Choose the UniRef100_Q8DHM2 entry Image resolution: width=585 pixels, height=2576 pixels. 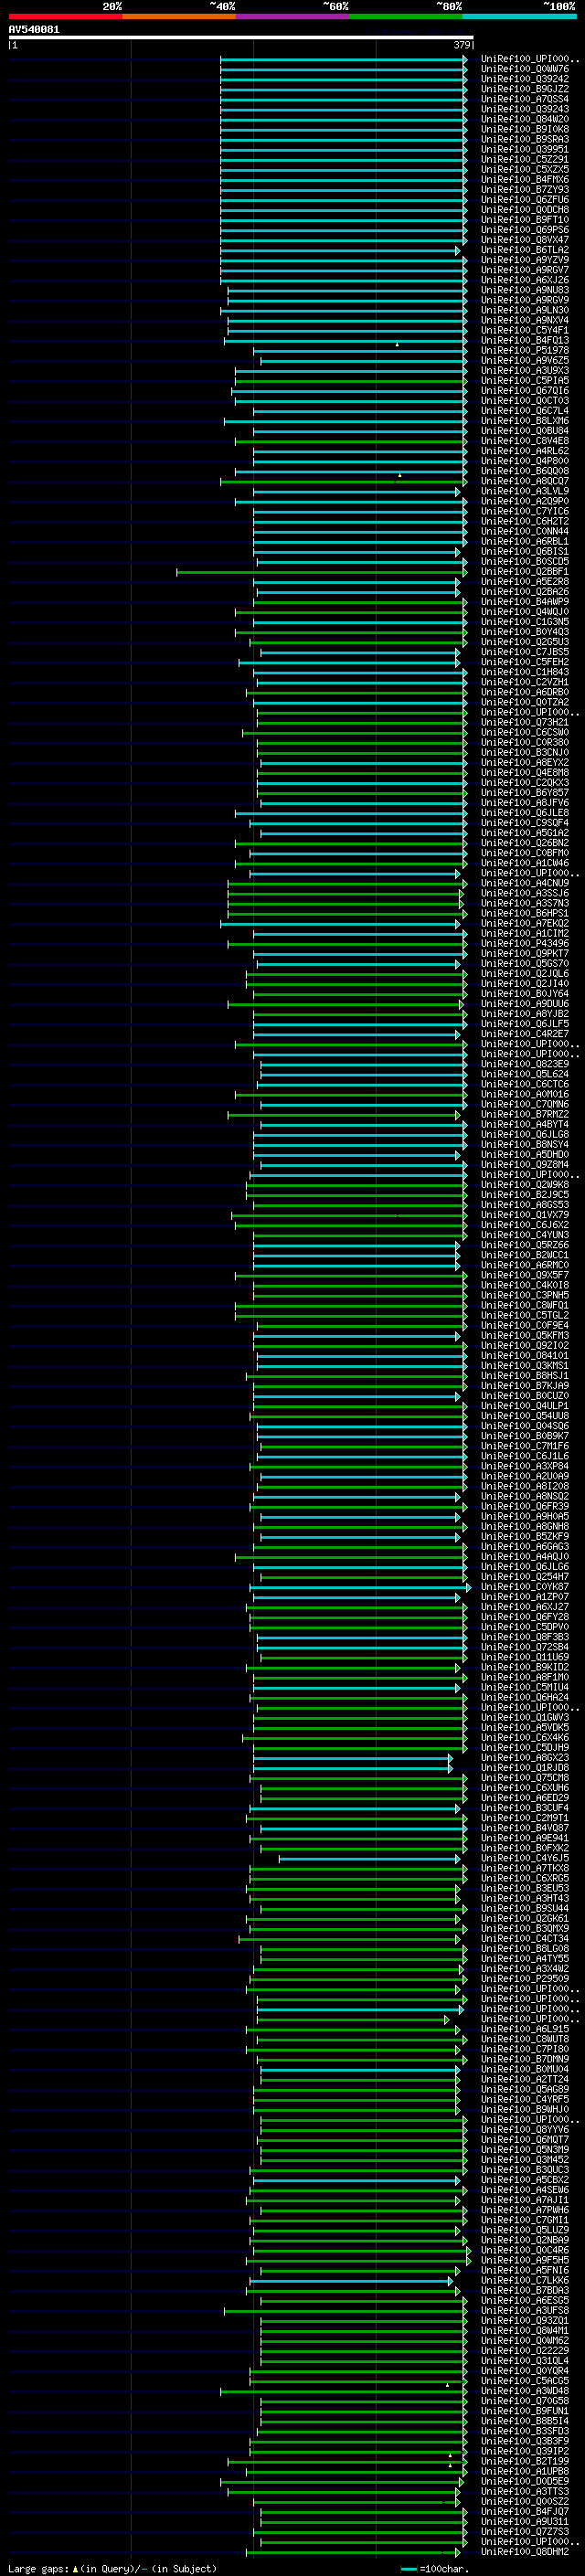(524, 2551)
